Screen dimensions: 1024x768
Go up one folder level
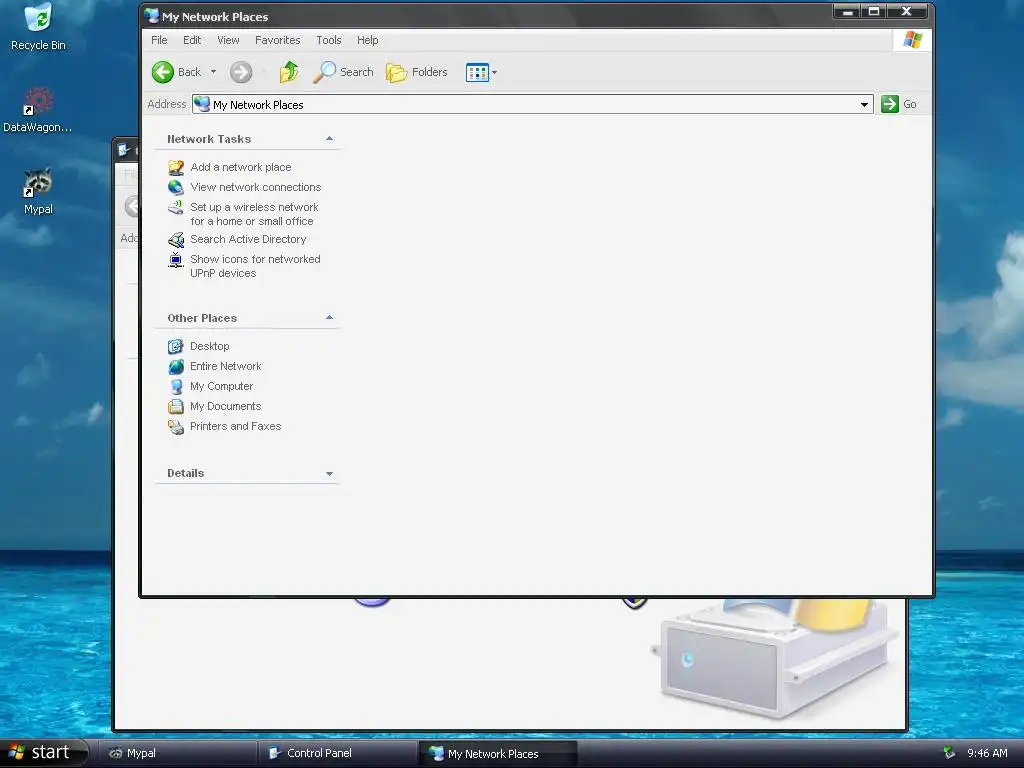pos(289,72)
